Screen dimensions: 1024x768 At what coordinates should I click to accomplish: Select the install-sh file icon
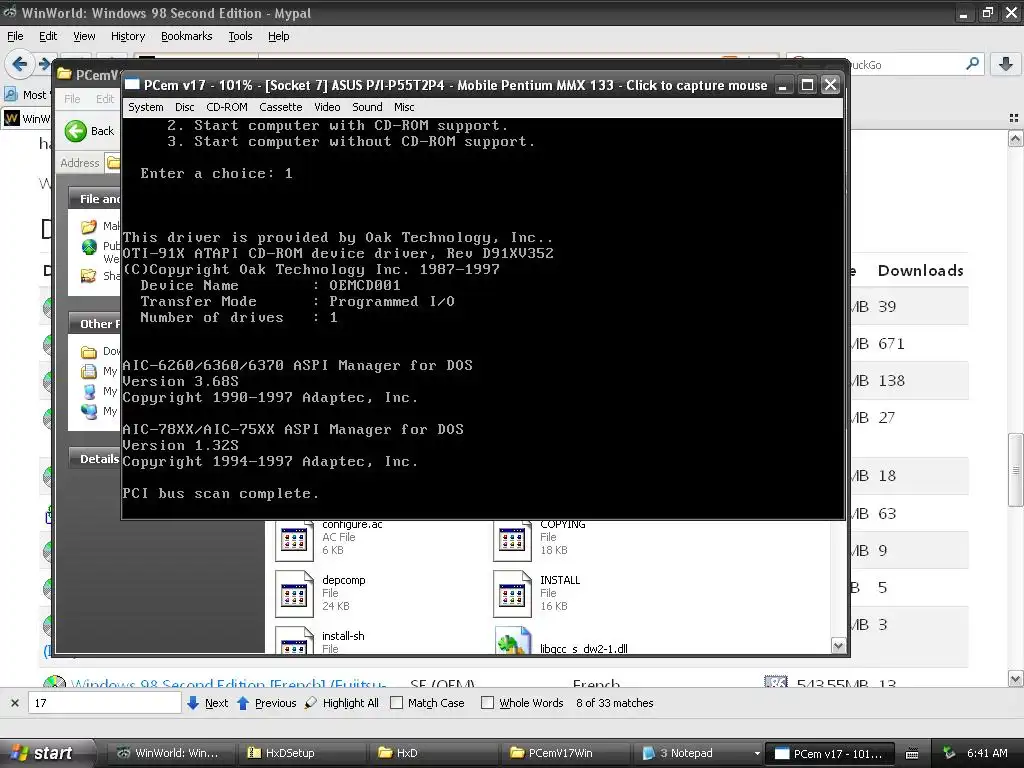click(294, 640)
